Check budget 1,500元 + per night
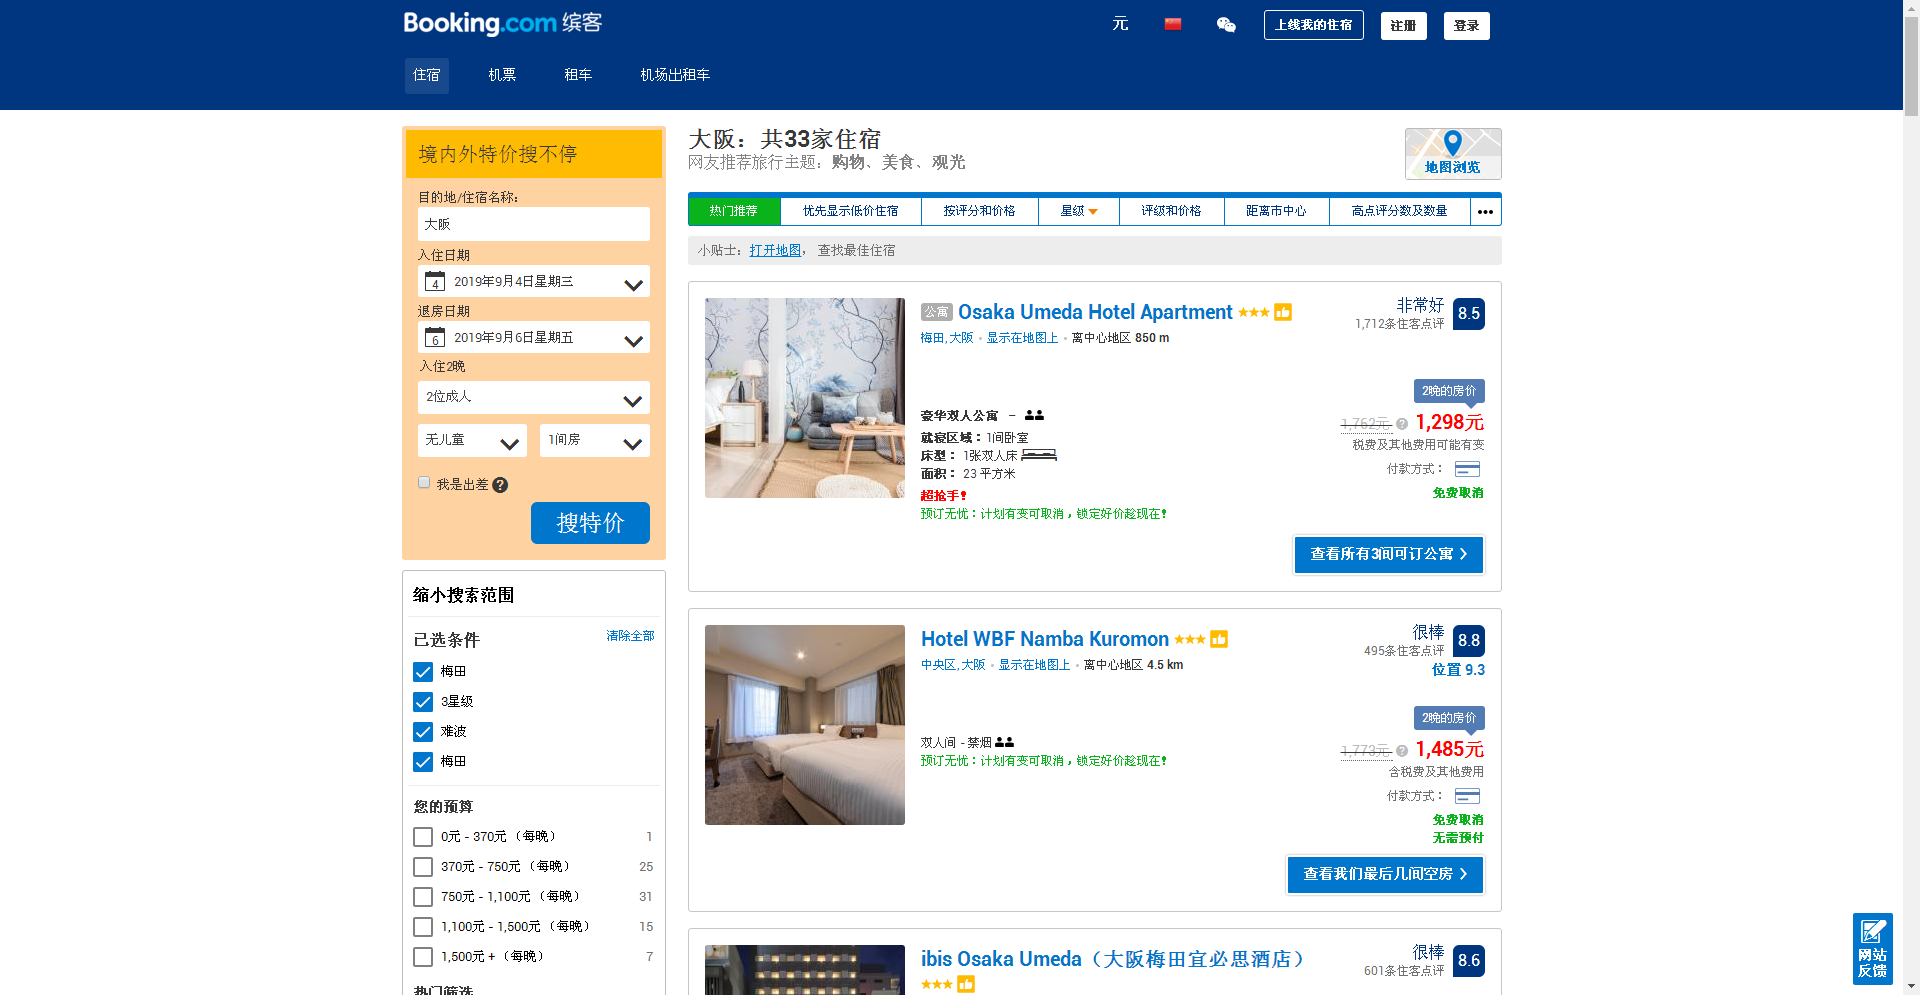1920x995 pixels. pyautogui.click(x=423, y=957)
